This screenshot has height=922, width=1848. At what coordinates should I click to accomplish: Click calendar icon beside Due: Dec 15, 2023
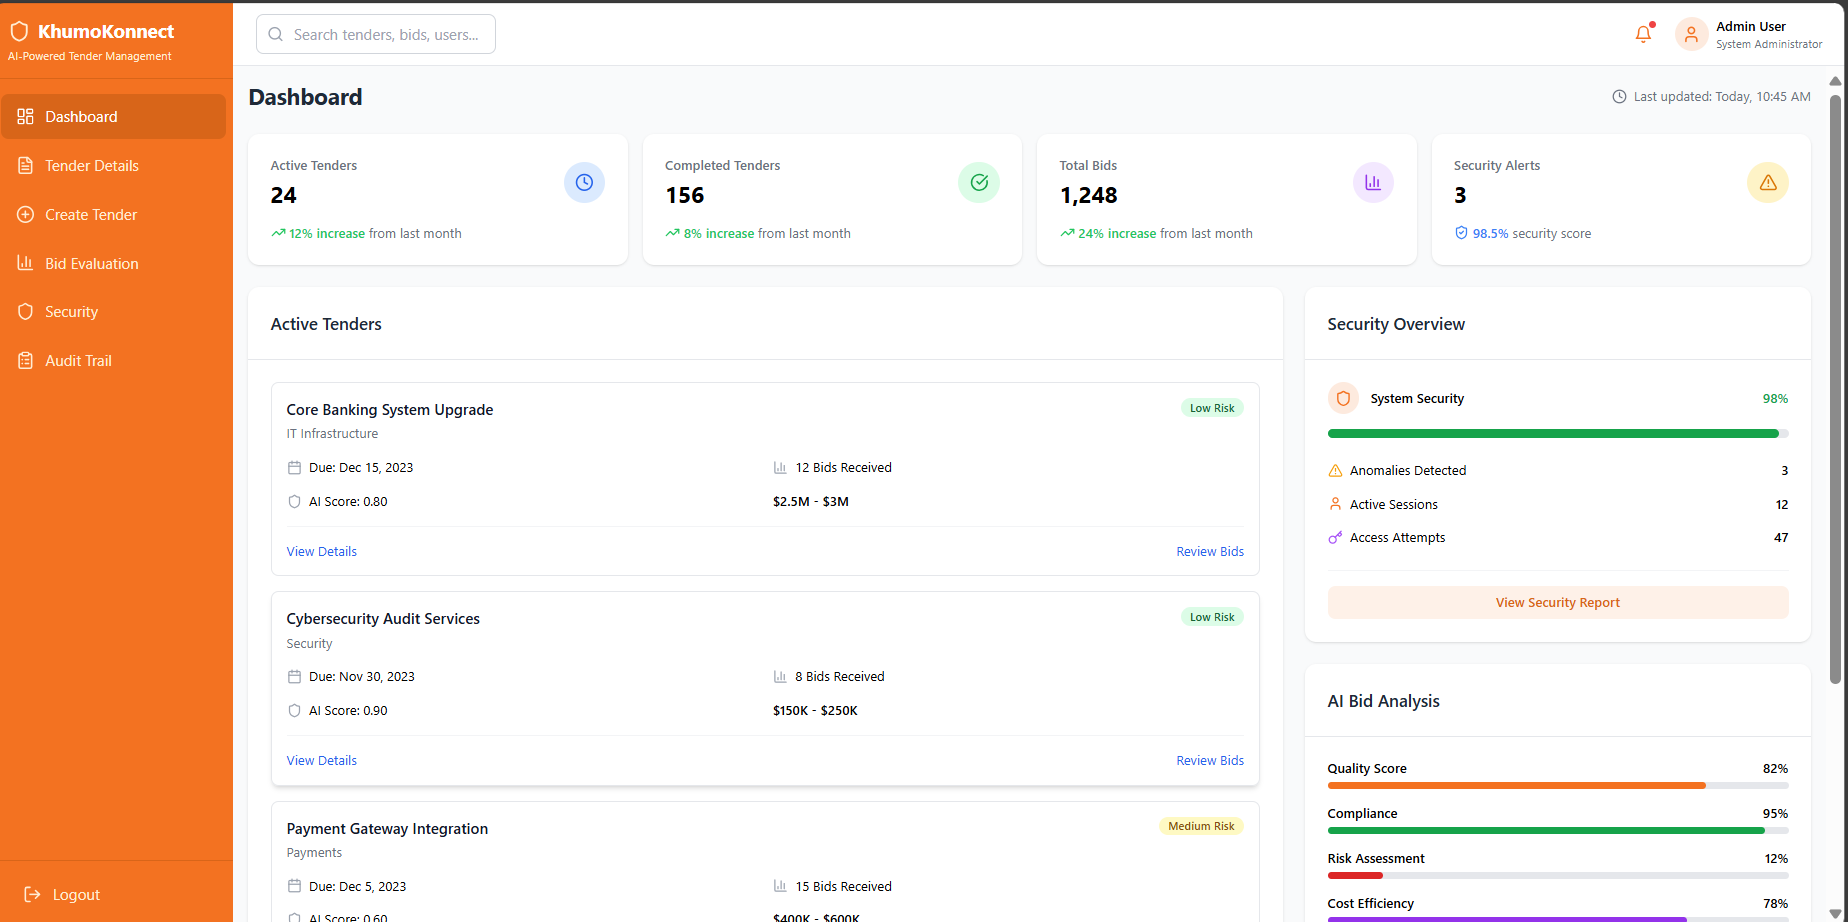coord(294,467)
